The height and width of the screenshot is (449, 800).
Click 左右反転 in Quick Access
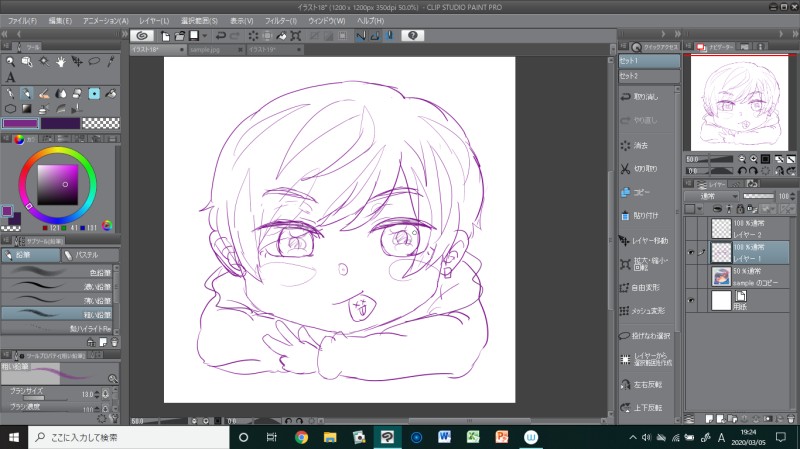646,384
